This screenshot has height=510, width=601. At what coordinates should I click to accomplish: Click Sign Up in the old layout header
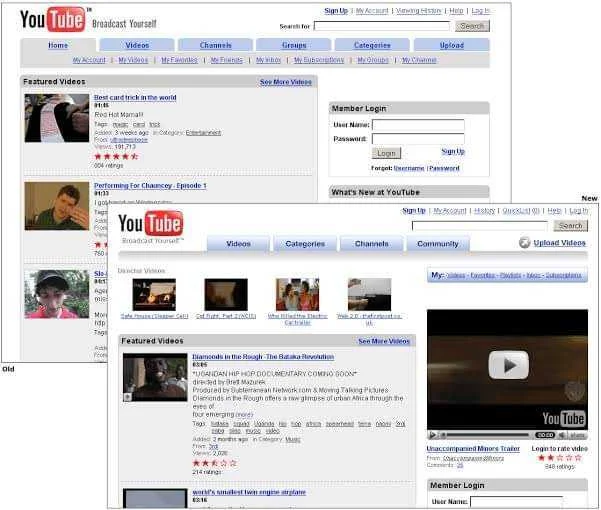tap(336, 11)
